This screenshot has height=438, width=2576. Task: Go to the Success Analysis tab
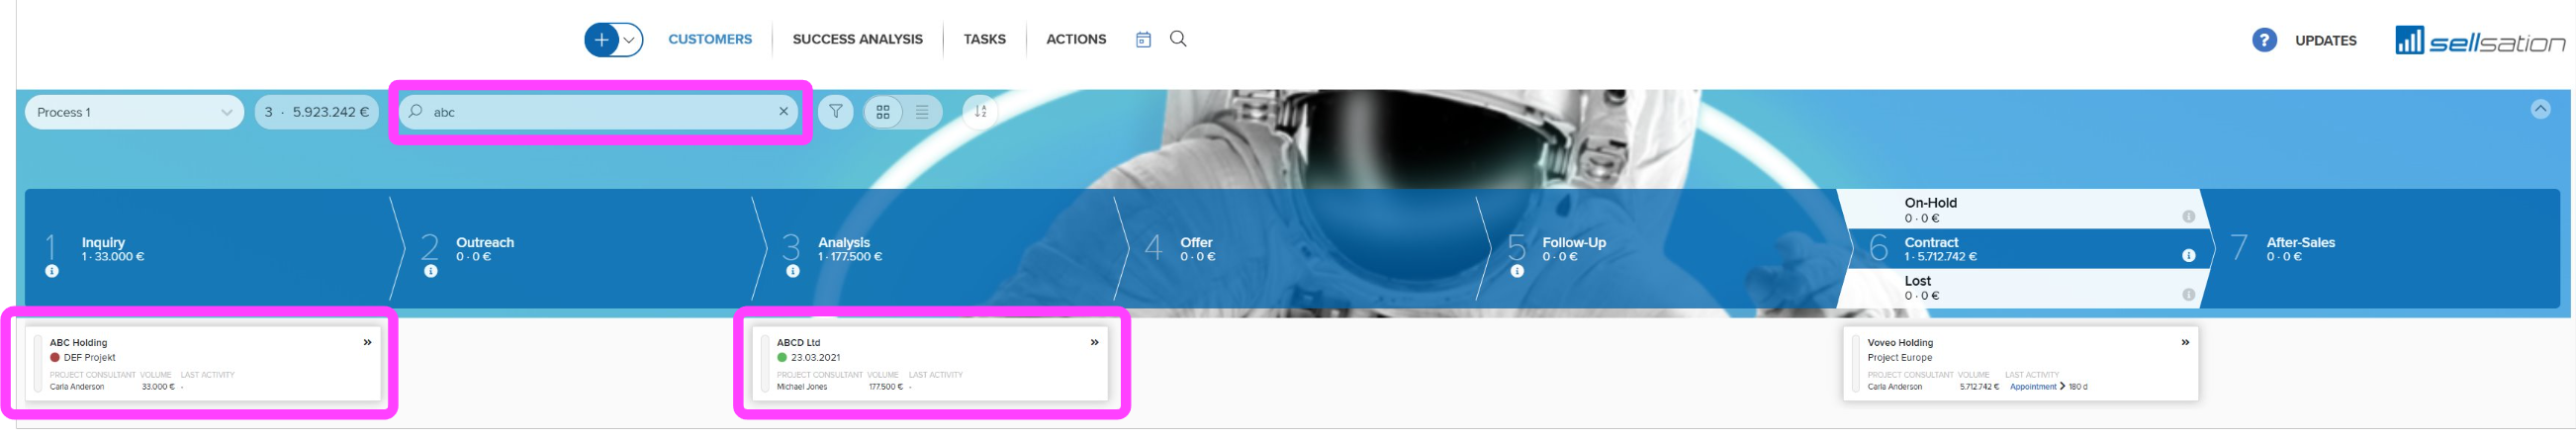(857, 39)
